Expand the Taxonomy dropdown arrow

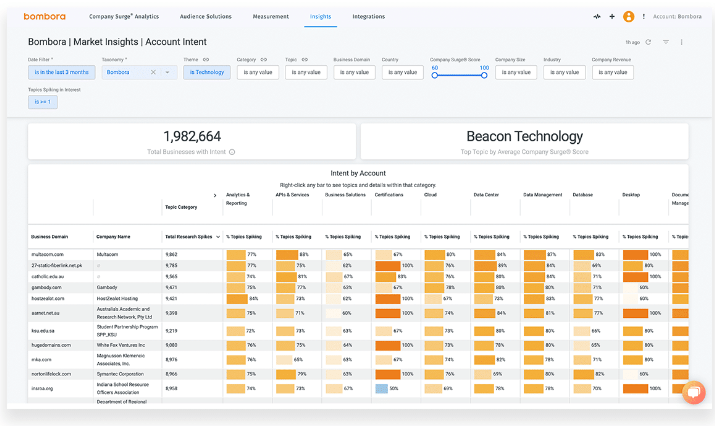(167, 72)
